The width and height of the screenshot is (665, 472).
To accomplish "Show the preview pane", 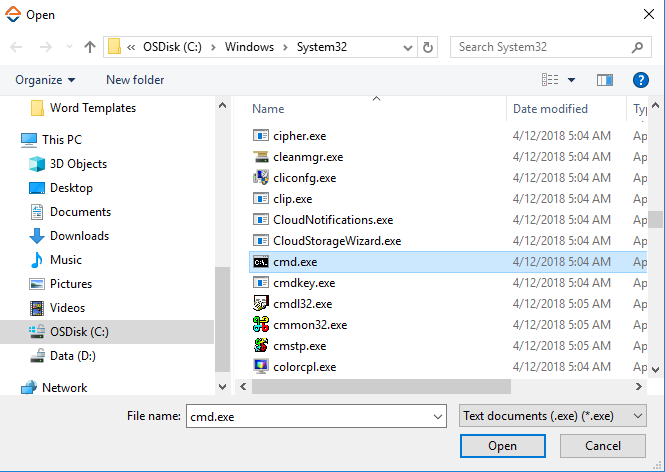I will pyautogui.click(x=604, y=80).
